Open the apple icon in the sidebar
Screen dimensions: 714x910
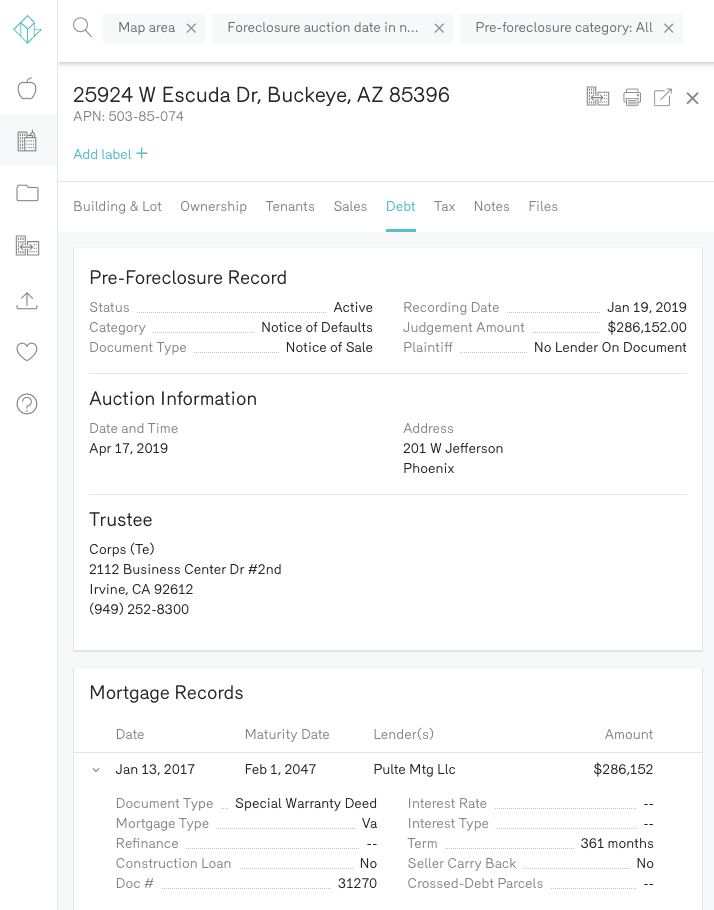(x=27, y=89)
